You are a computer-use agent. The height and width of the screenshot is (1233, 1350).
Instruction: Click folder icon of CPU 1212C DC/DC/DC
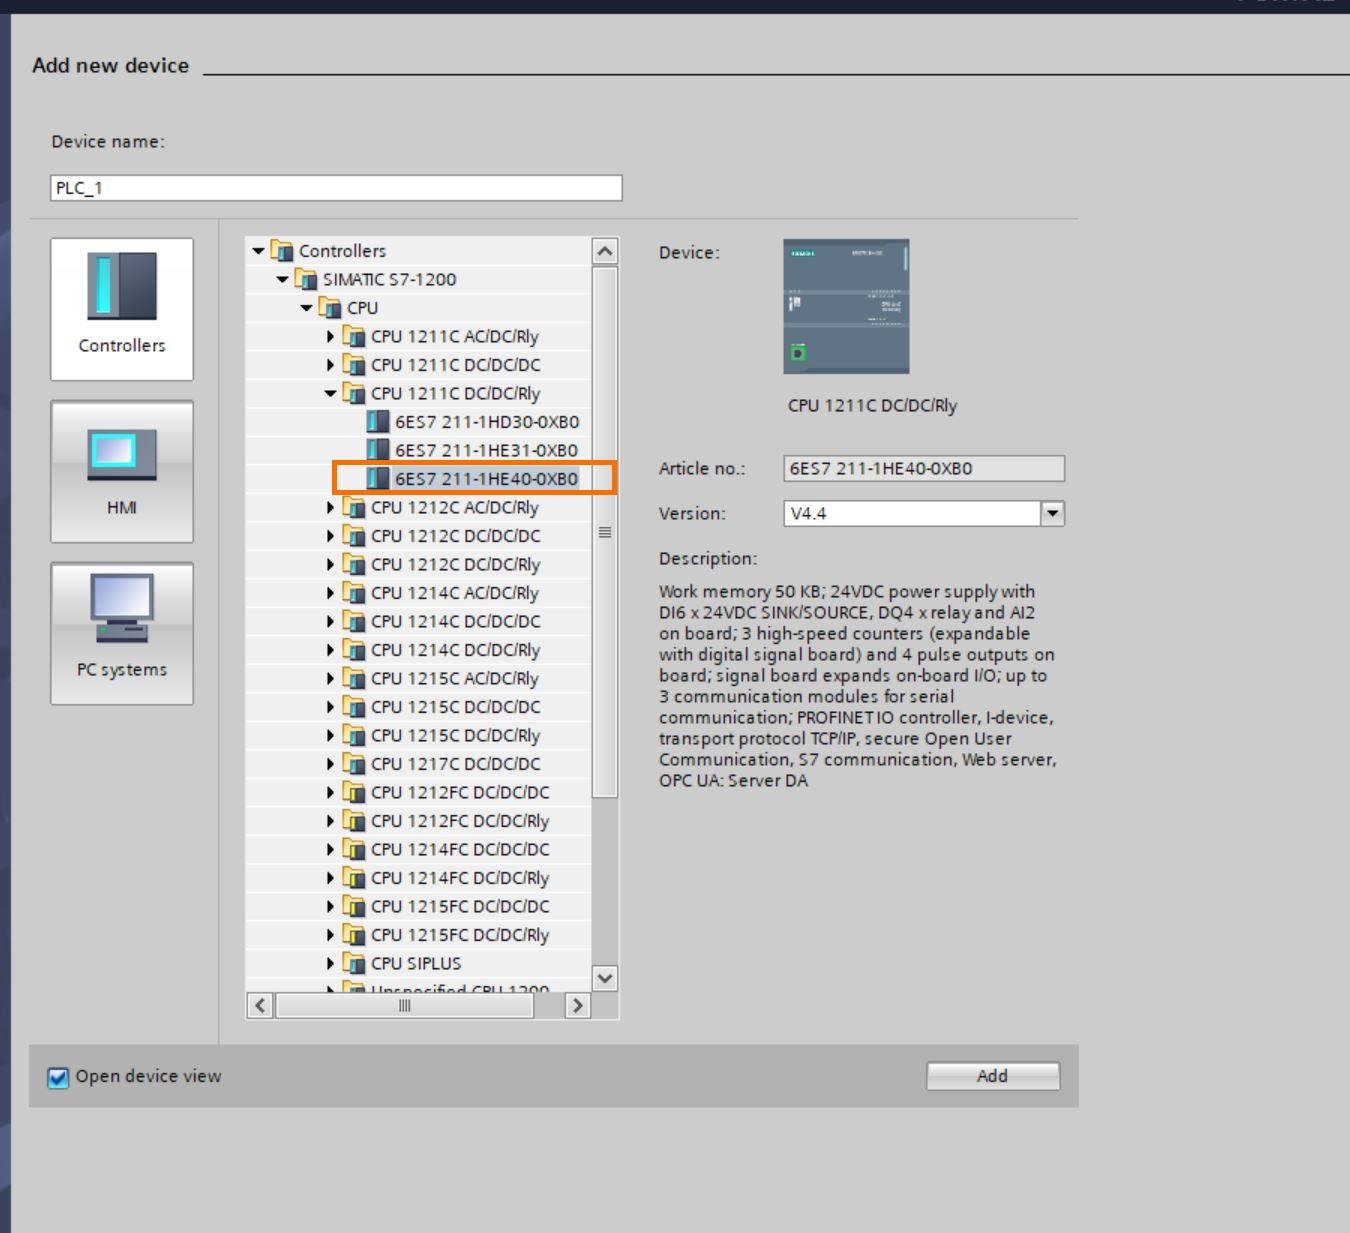[354, 536]
